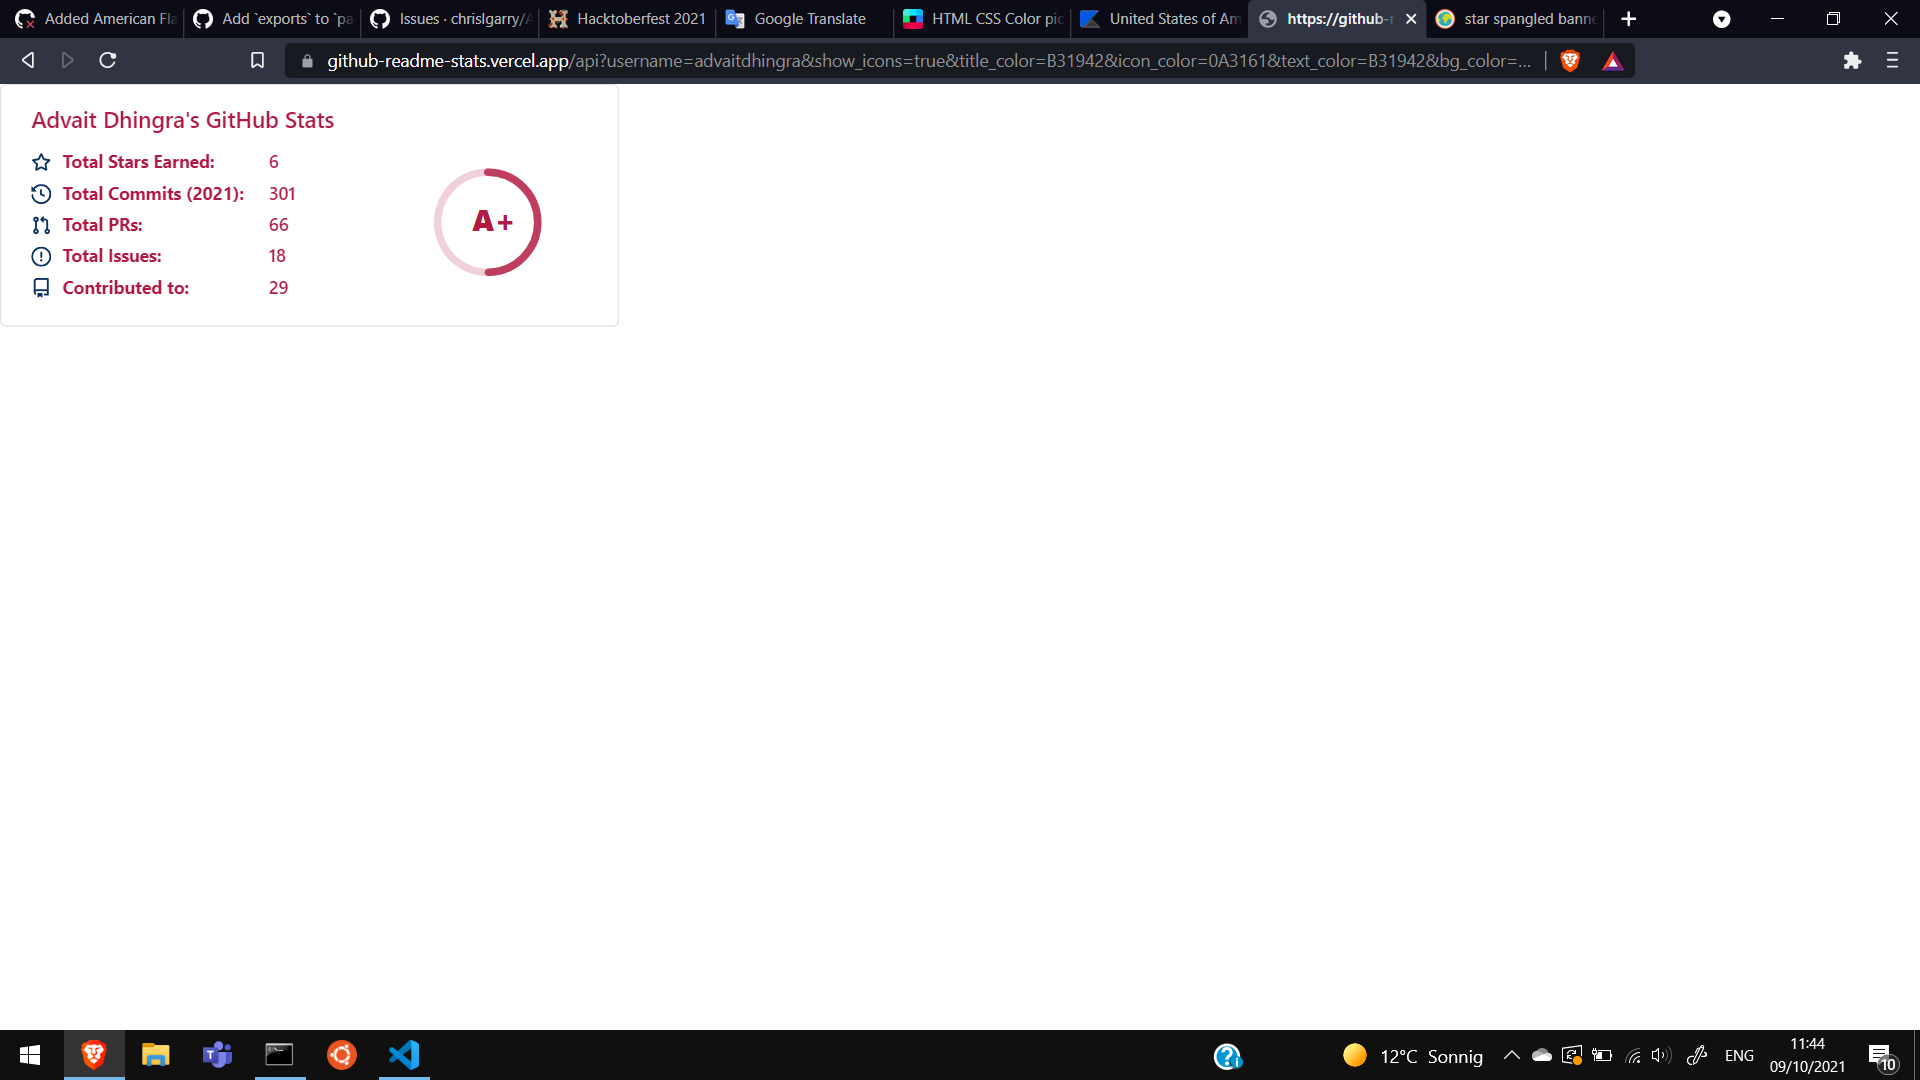This screenshot has height=1080, width=1920.
Task: Switch to the Hacktoberfest 2021 tab
Action: (x=628, y=19)
